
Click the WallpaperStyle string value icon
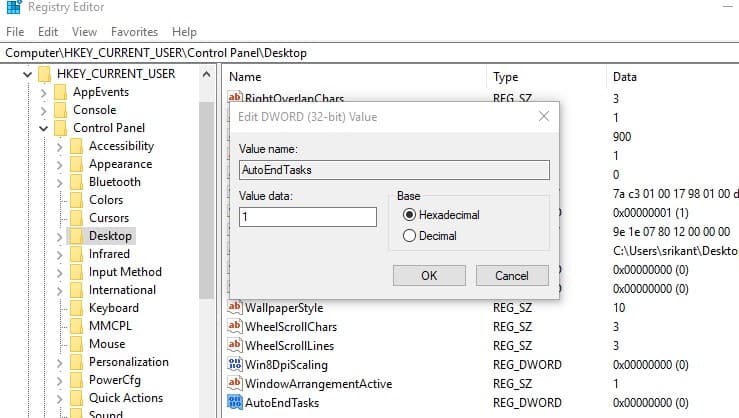pos(236,308)
